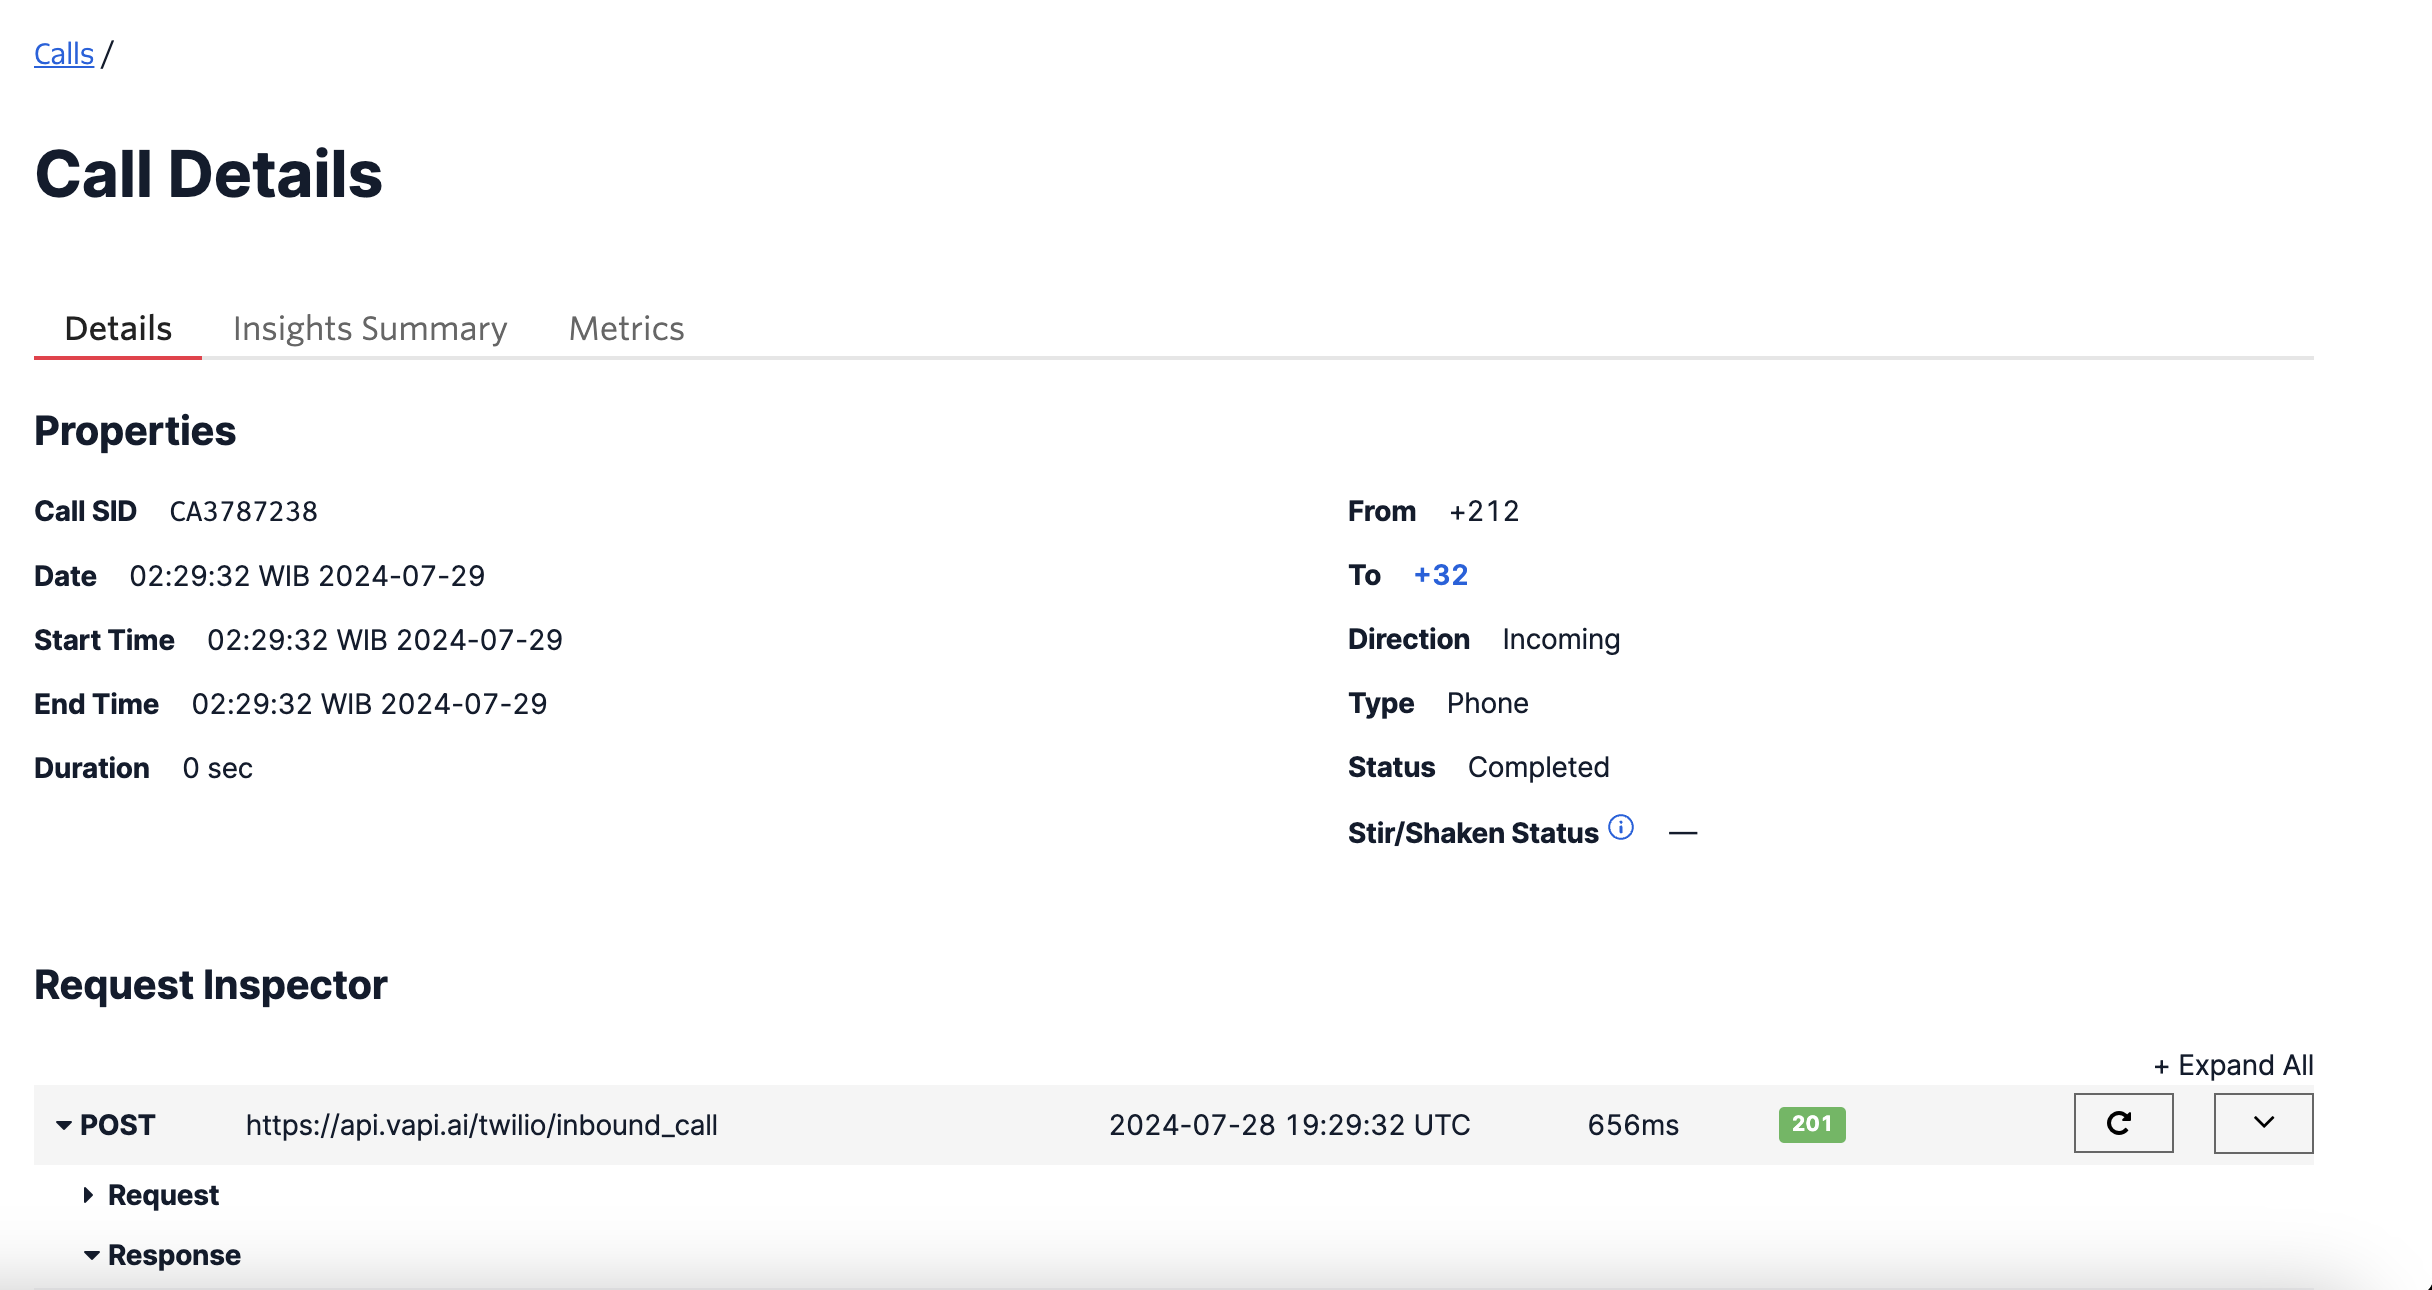This screenshot has width=2432, height=1290.
Task: Click the chevron button at the POST row's right edge
Action: coord(2262,1123)
